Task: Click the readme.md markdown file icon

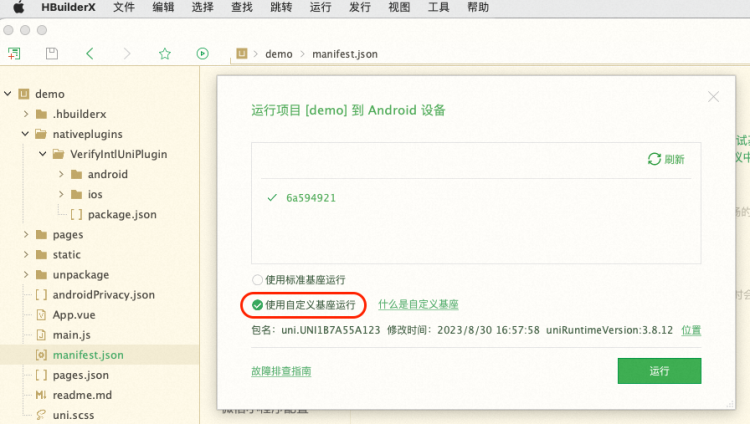Action: point(41,395)
